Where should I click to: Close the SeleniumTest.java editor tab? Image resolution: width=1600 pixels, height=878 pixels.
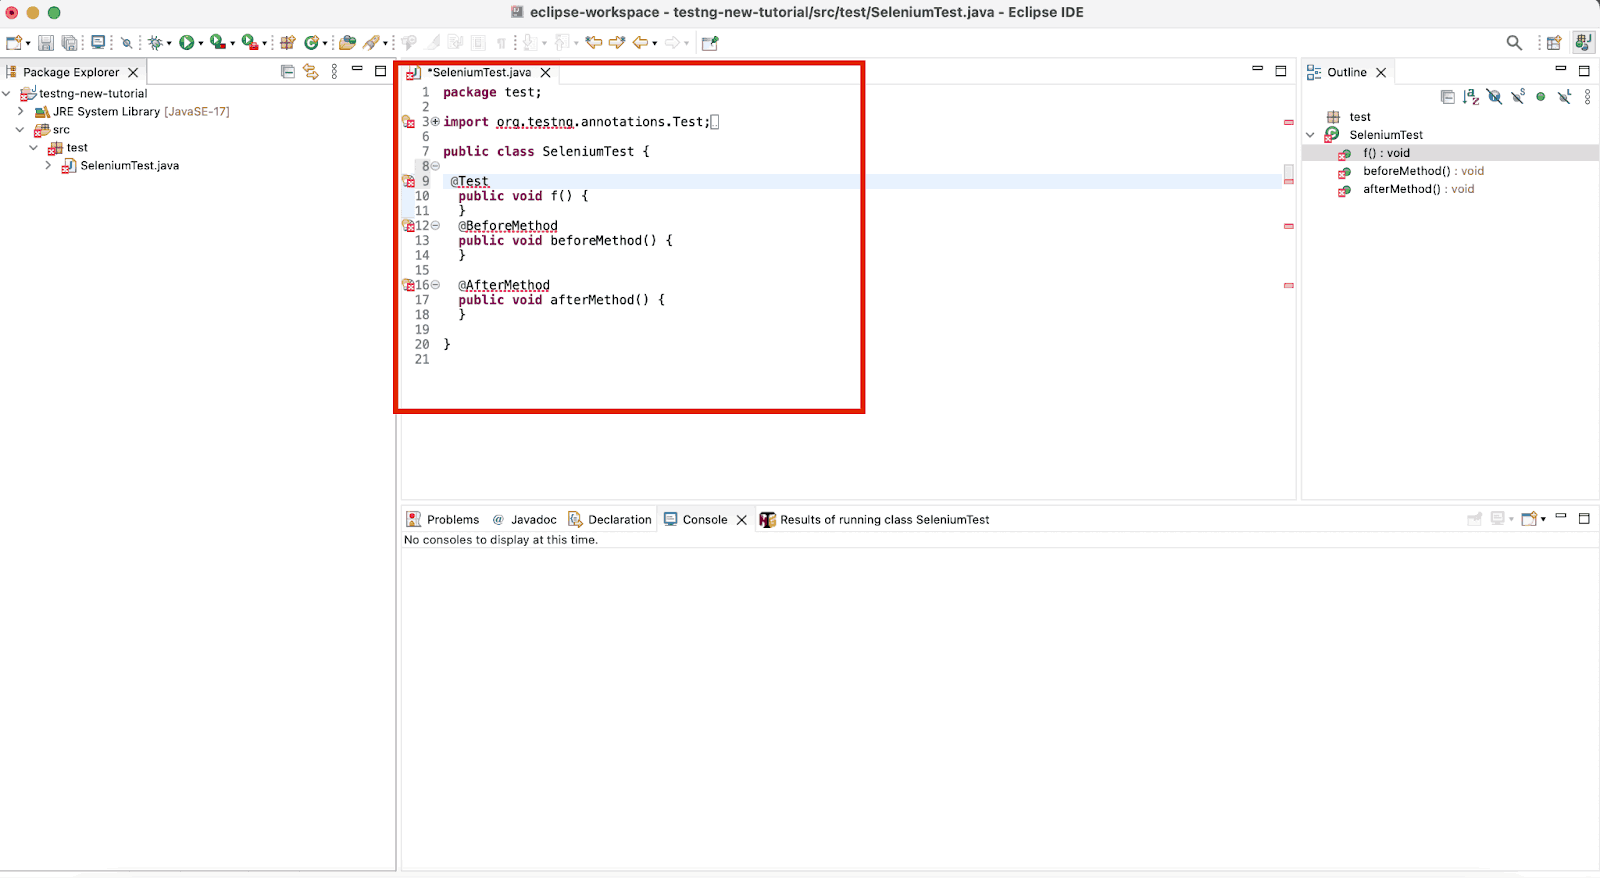546,73
